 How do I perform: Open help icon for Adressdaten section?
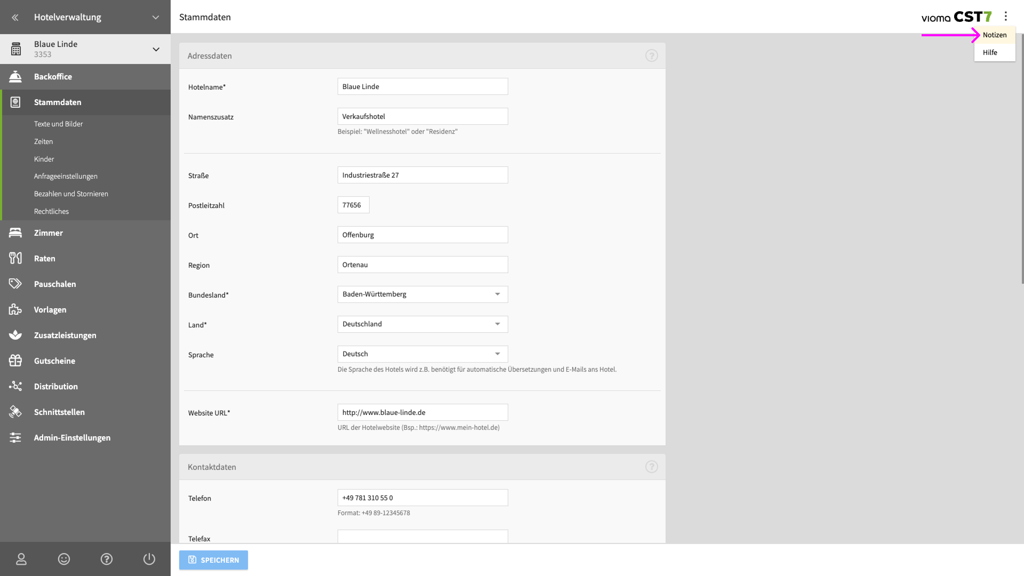pos(651,56)
